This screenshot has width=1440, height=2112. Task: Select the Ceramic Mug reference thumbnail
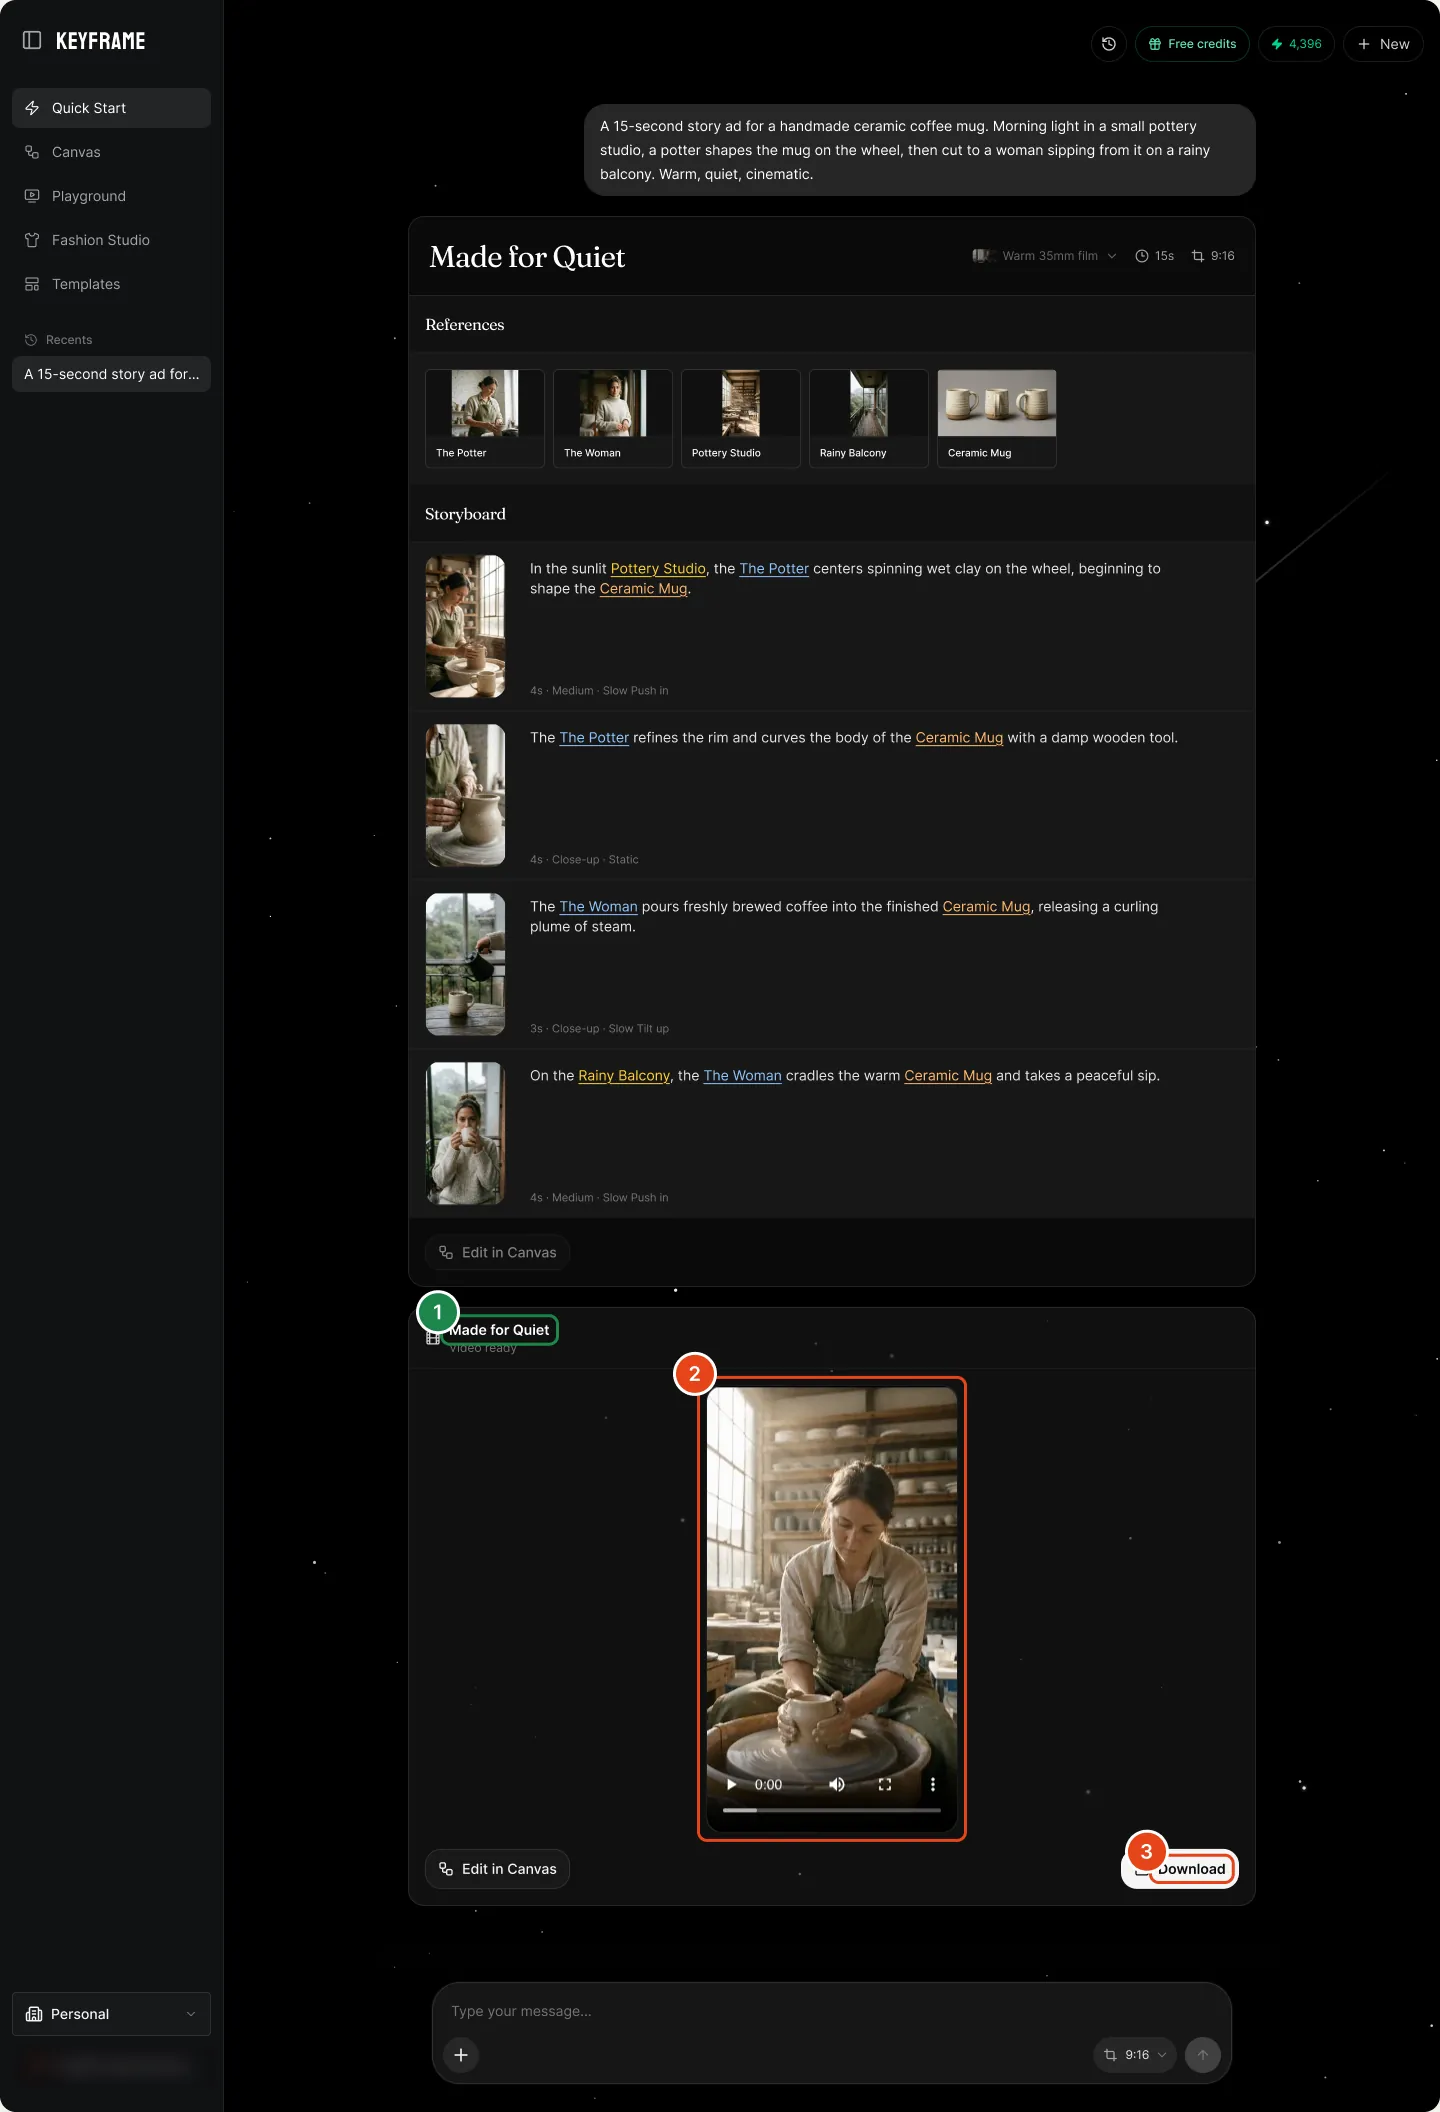click(997, 418)
